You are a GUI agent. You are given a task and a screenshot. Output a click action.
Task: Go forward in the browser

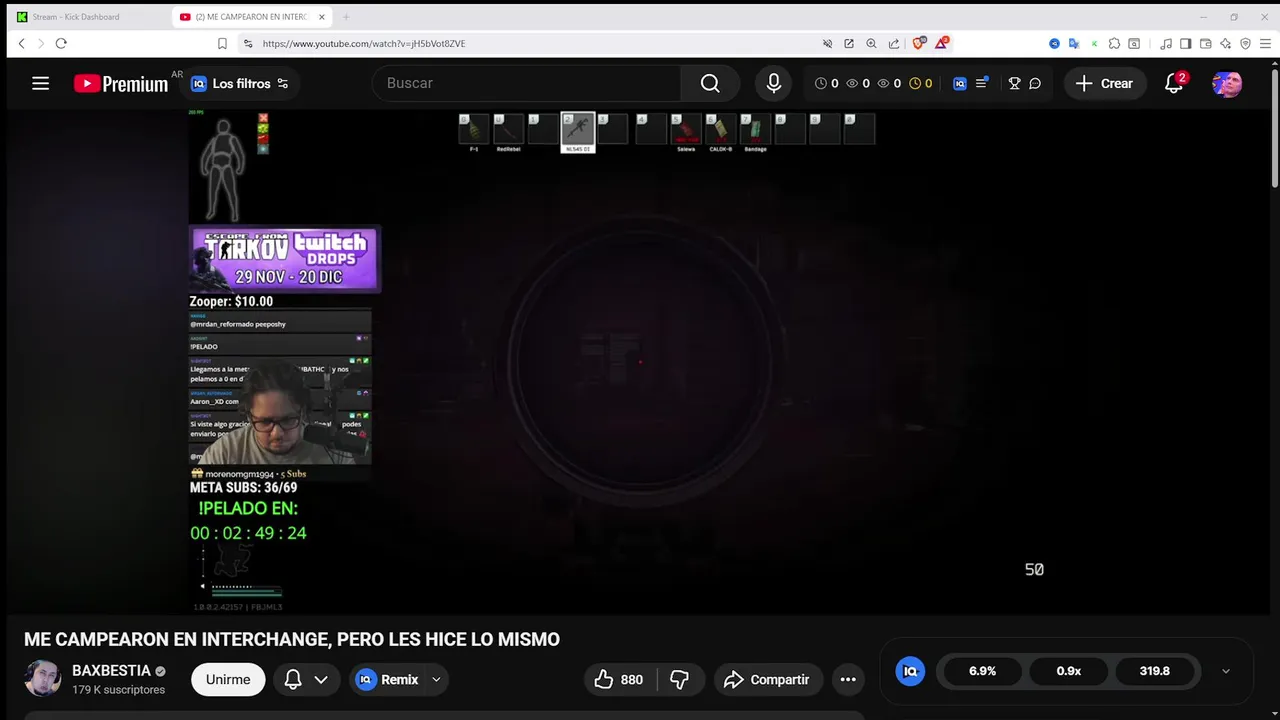coord(40,43)
